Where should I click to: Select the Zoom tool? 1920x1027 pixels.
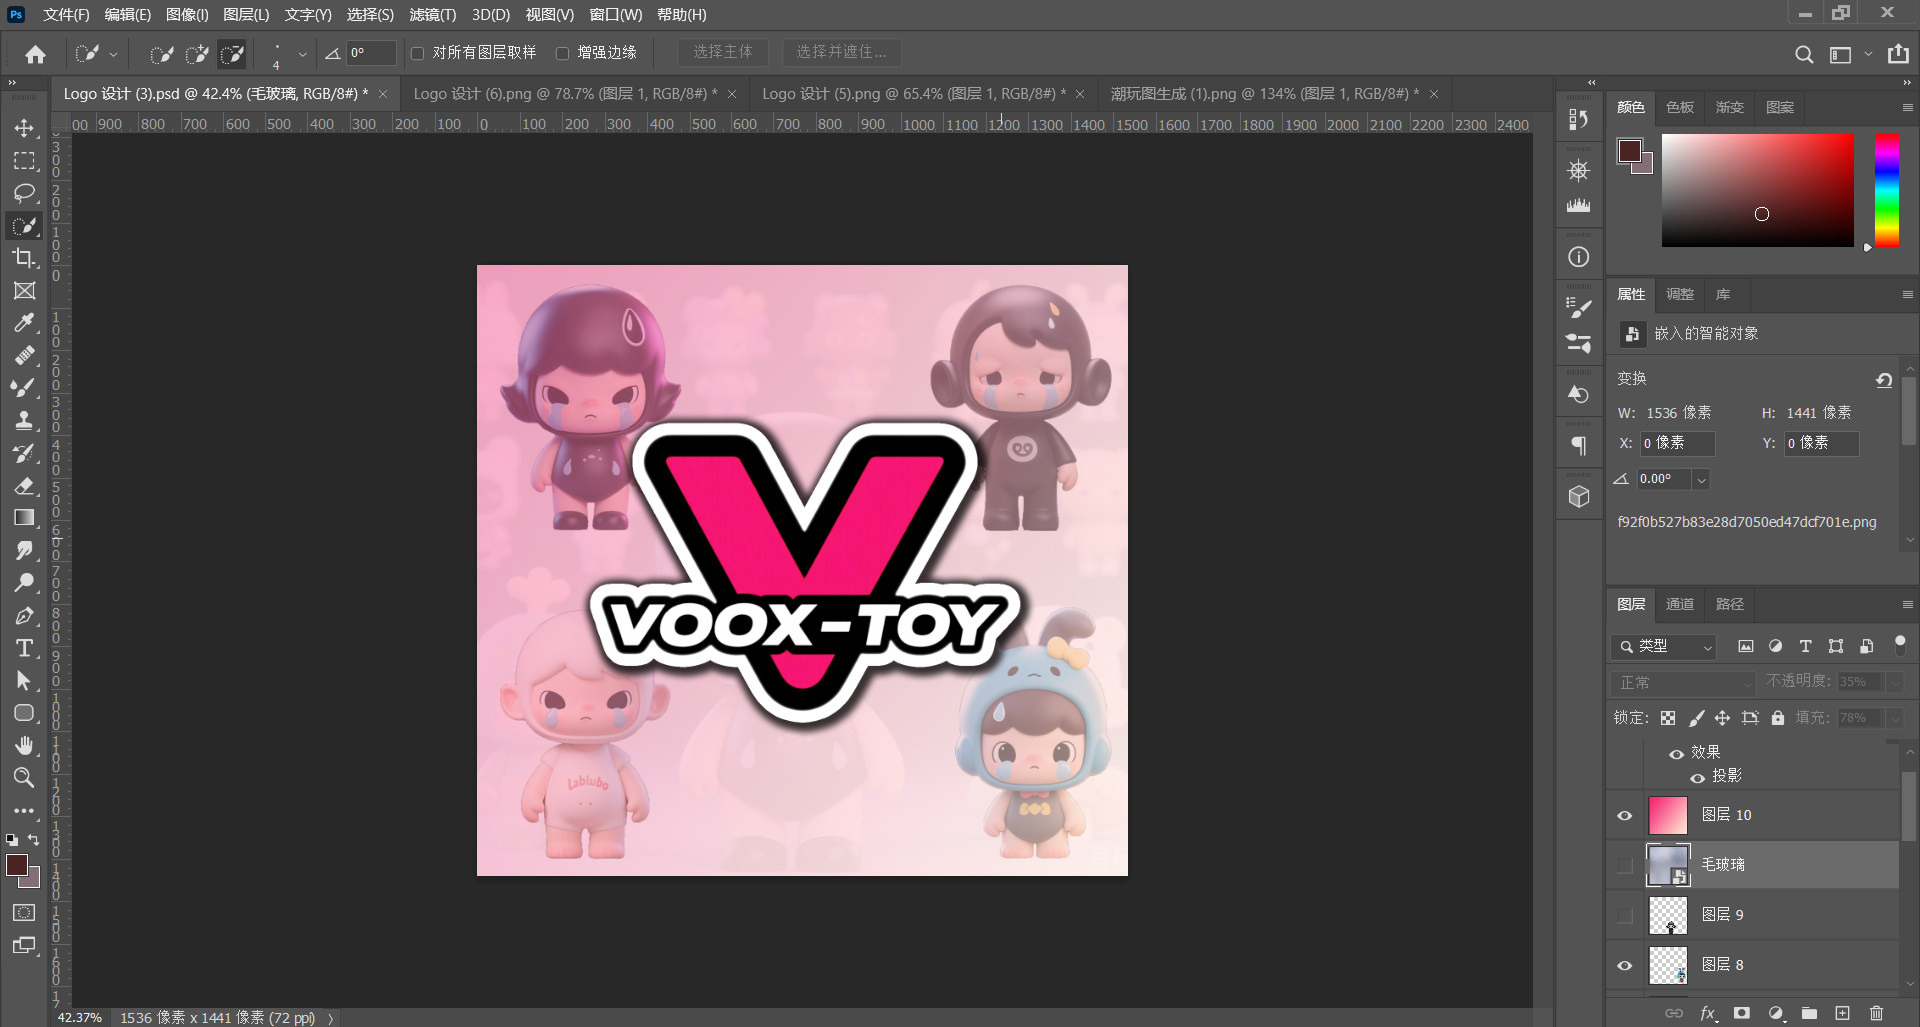click(24, 778)
